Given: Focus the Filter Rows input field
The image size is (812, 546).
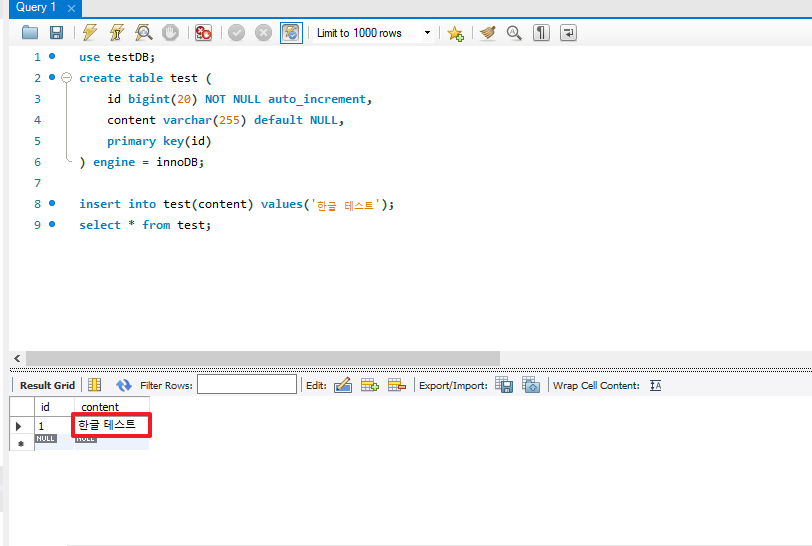Looking at the screenshot, I should pyautogui.click(x=247, y=384).
